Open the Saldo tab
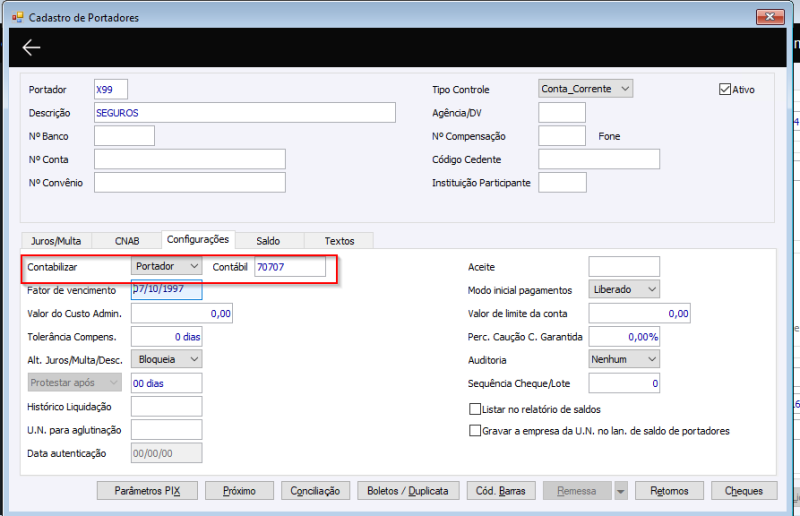This screenshot has height=516, width=800. (268, 241)
